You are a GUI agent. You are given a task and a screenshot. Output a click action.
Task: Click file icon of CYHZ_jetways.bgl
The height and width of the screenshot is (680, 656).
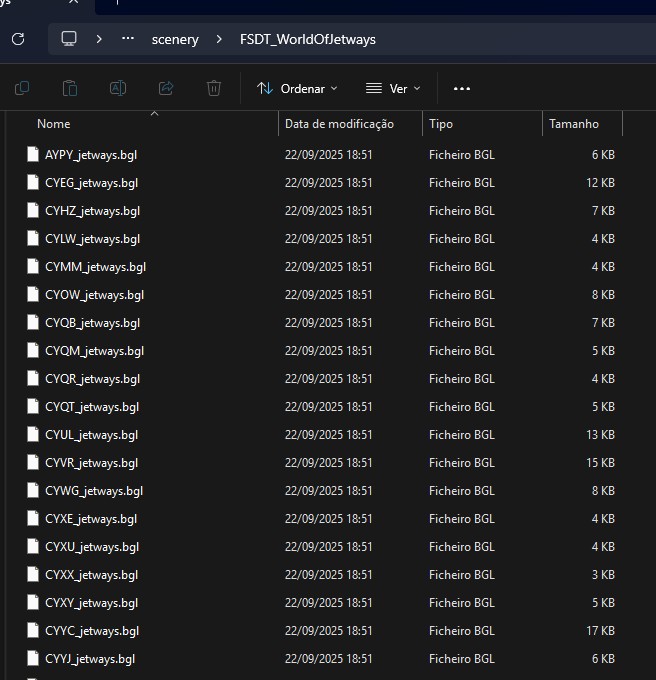33,210
